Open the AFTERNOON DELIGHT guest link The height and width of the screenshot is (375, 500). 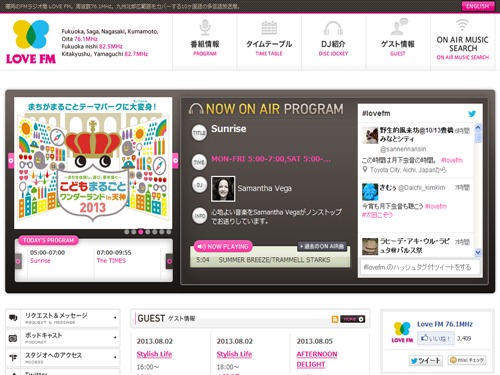coord(317,359)
